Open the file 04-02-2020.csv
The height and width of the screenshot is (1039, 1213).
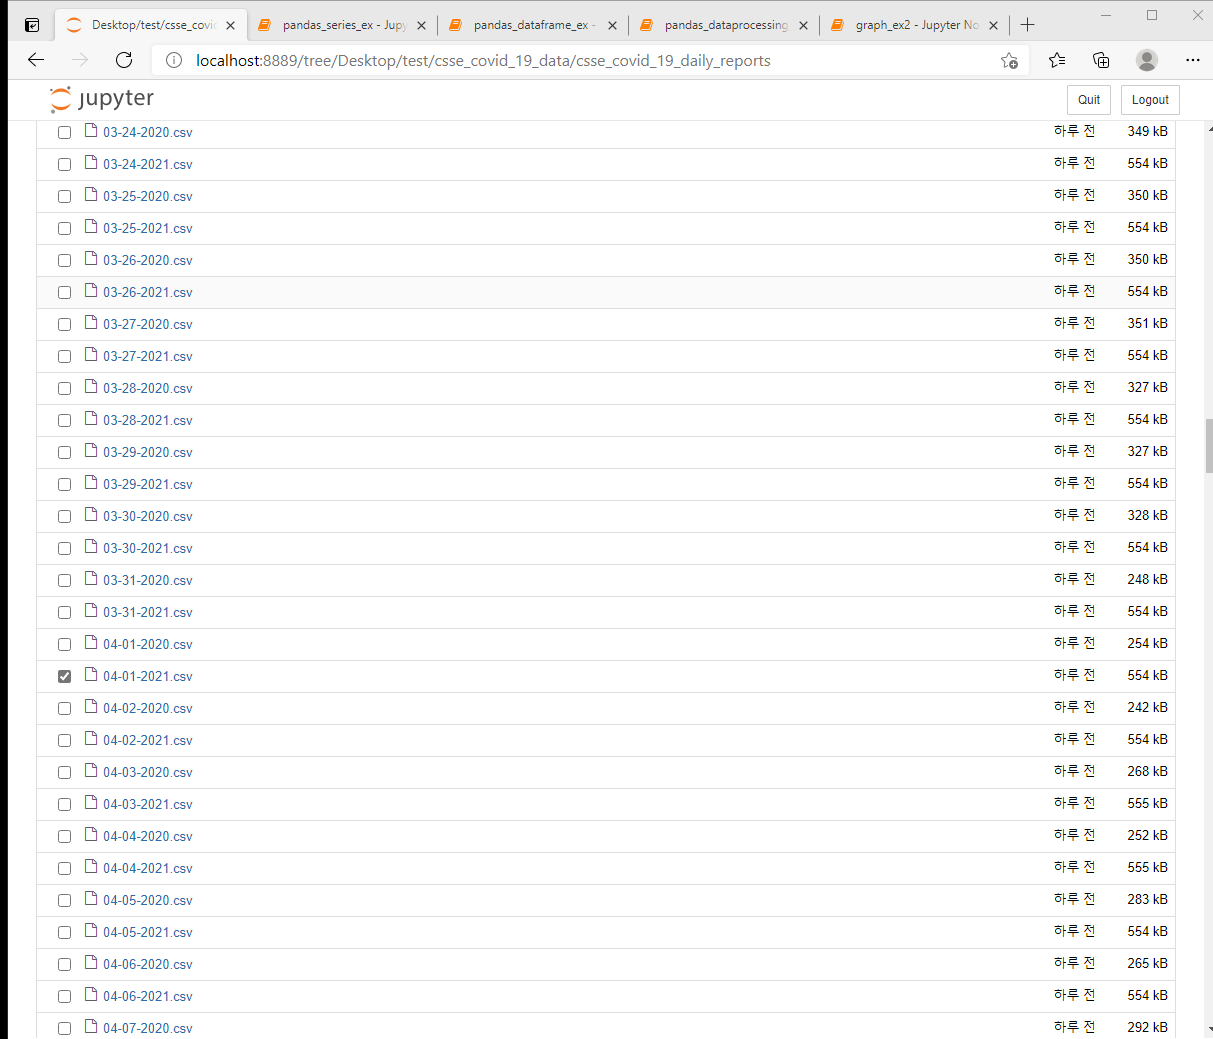tap(148, 708)
